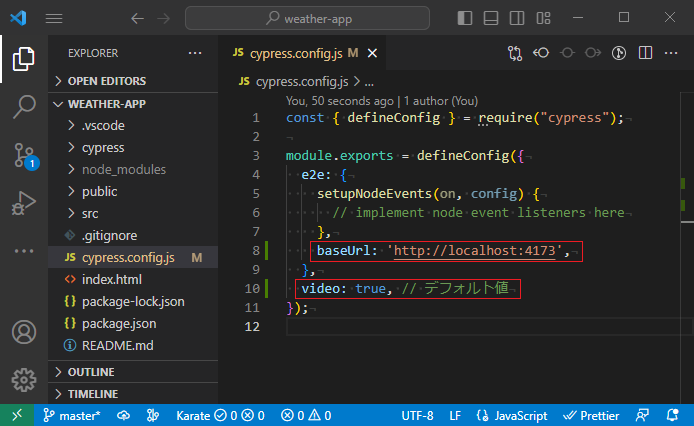This screenshot has height=426, width=694.
Task: Open the feedback icon in status bar
Action: click(x=642, y=415)
